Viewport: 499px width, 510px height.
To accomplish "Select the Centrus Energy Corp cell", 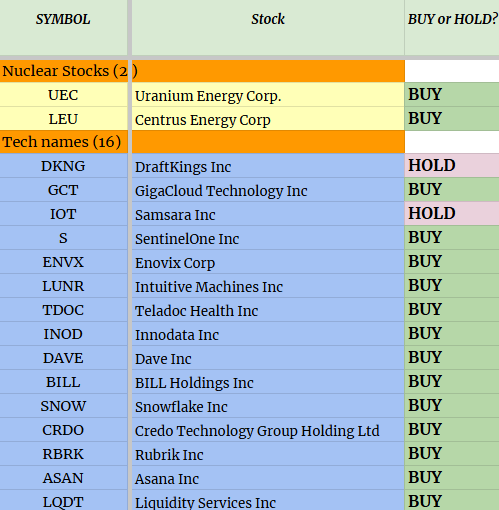I will (268, 119).
